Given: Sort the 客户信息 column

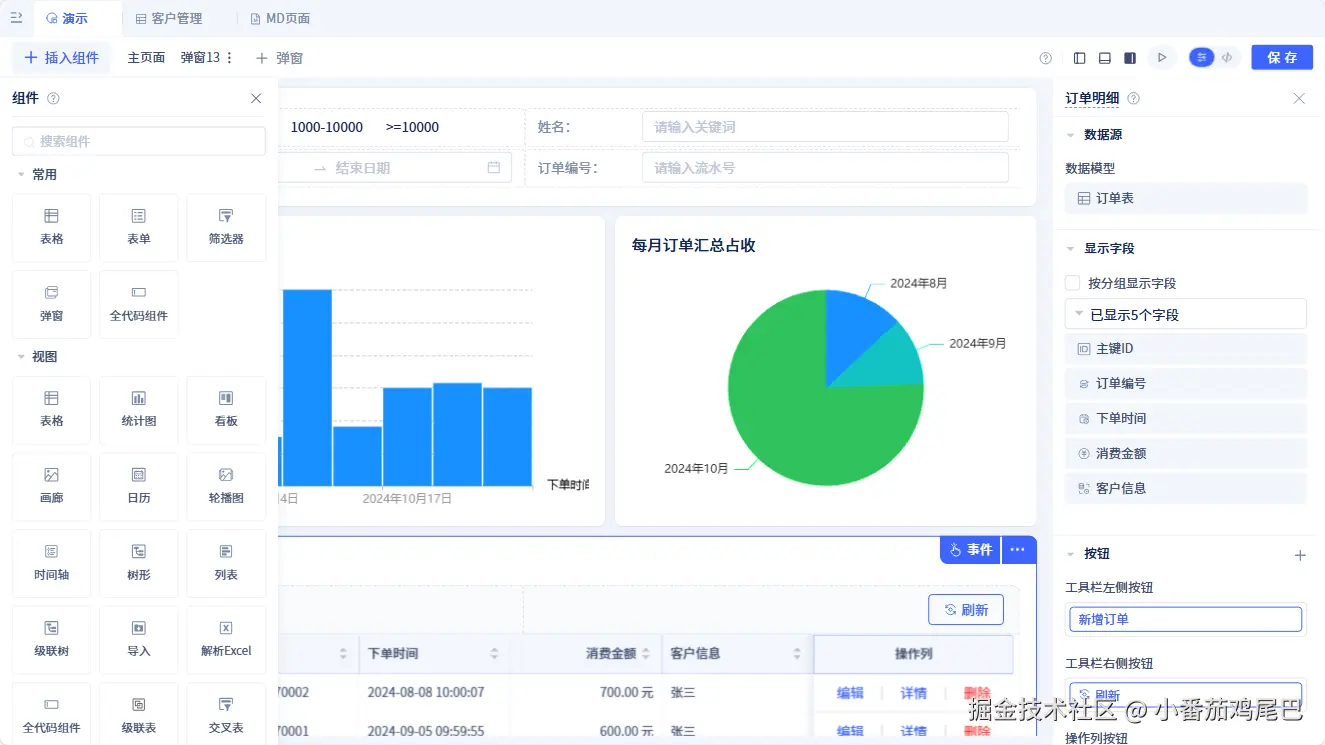Looking at the screenshot, I should click(797, 653).
